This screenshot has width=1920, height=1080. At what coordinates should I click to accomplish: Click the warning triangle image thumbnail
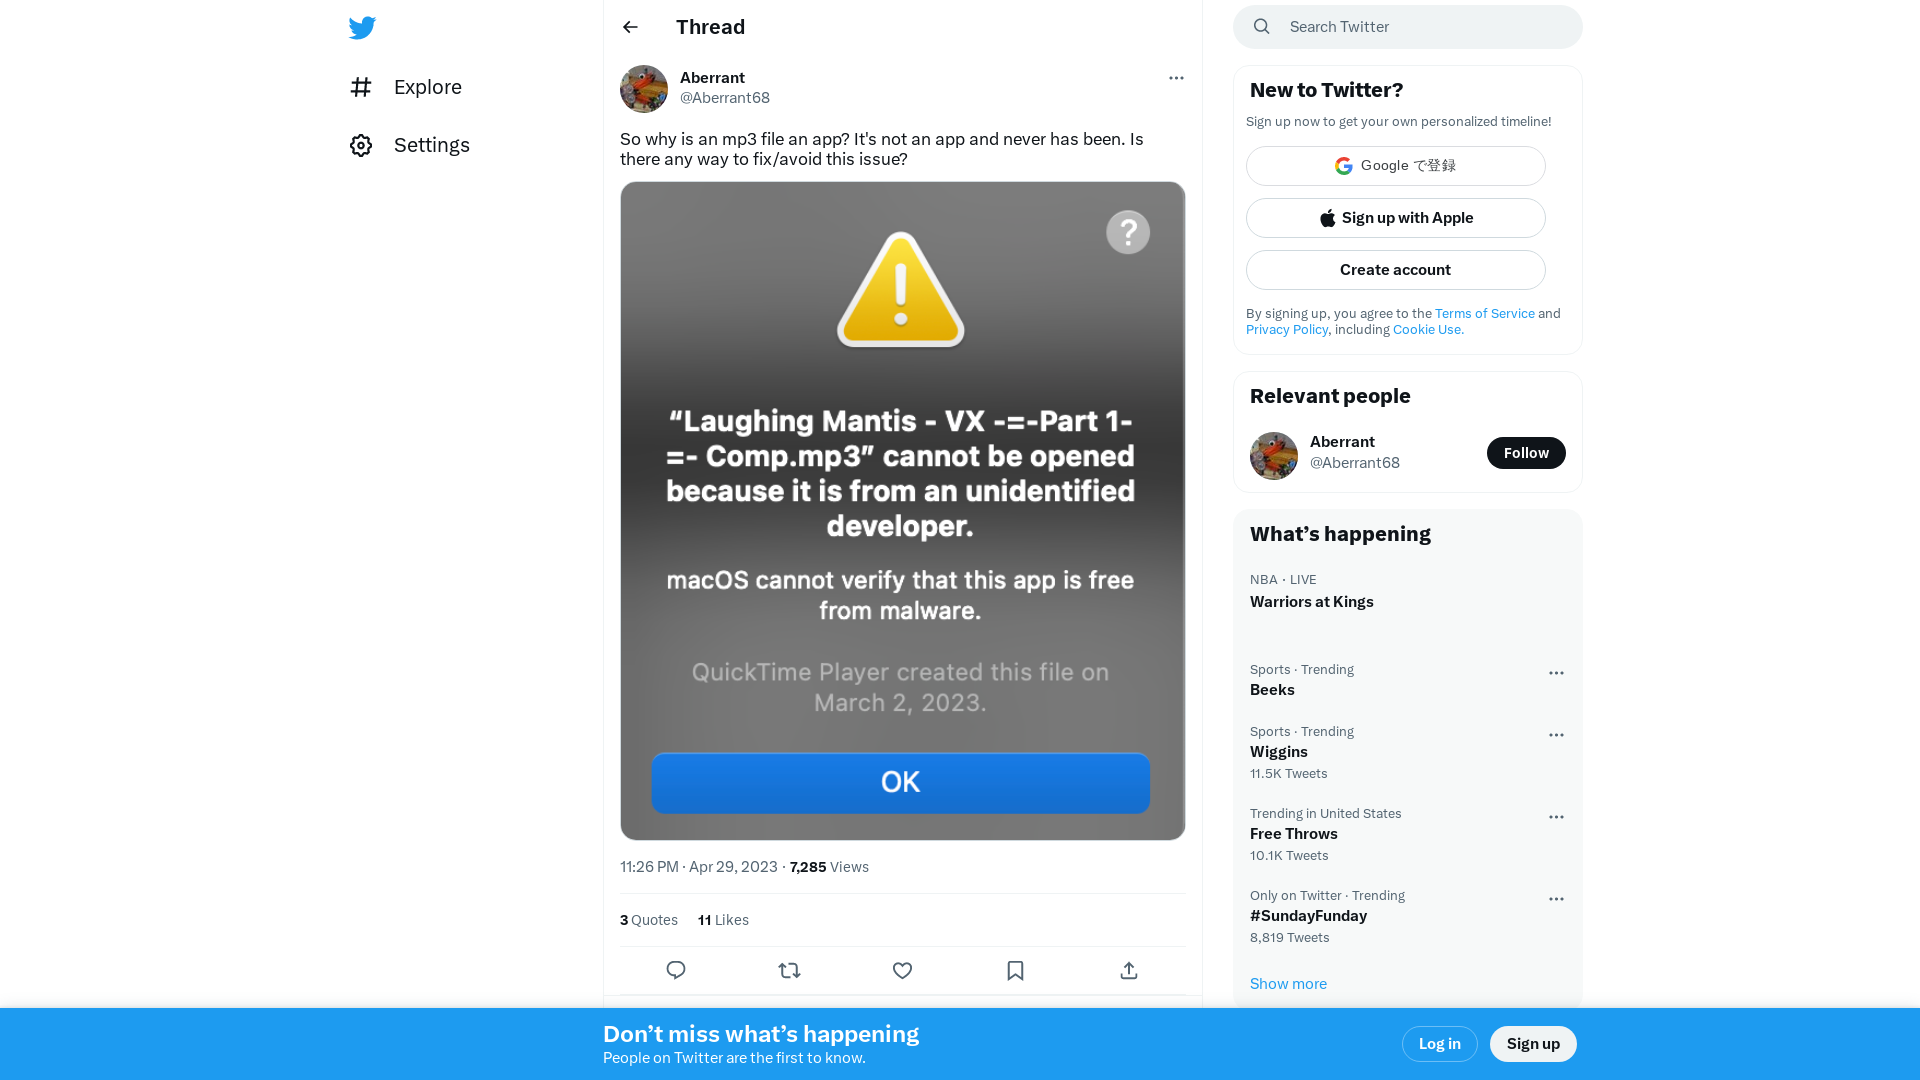coord(901,287)
